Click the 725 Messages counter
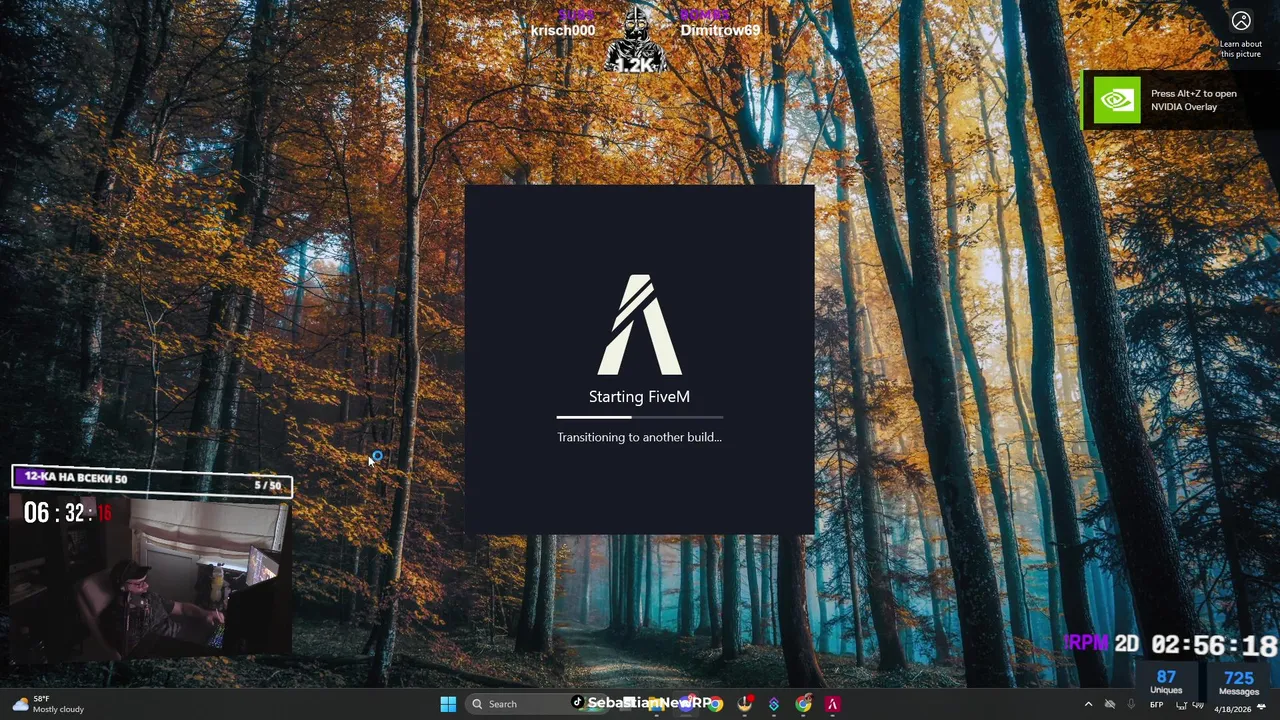This screenshot has width=1280, height=720. (x=1239, y=682)
